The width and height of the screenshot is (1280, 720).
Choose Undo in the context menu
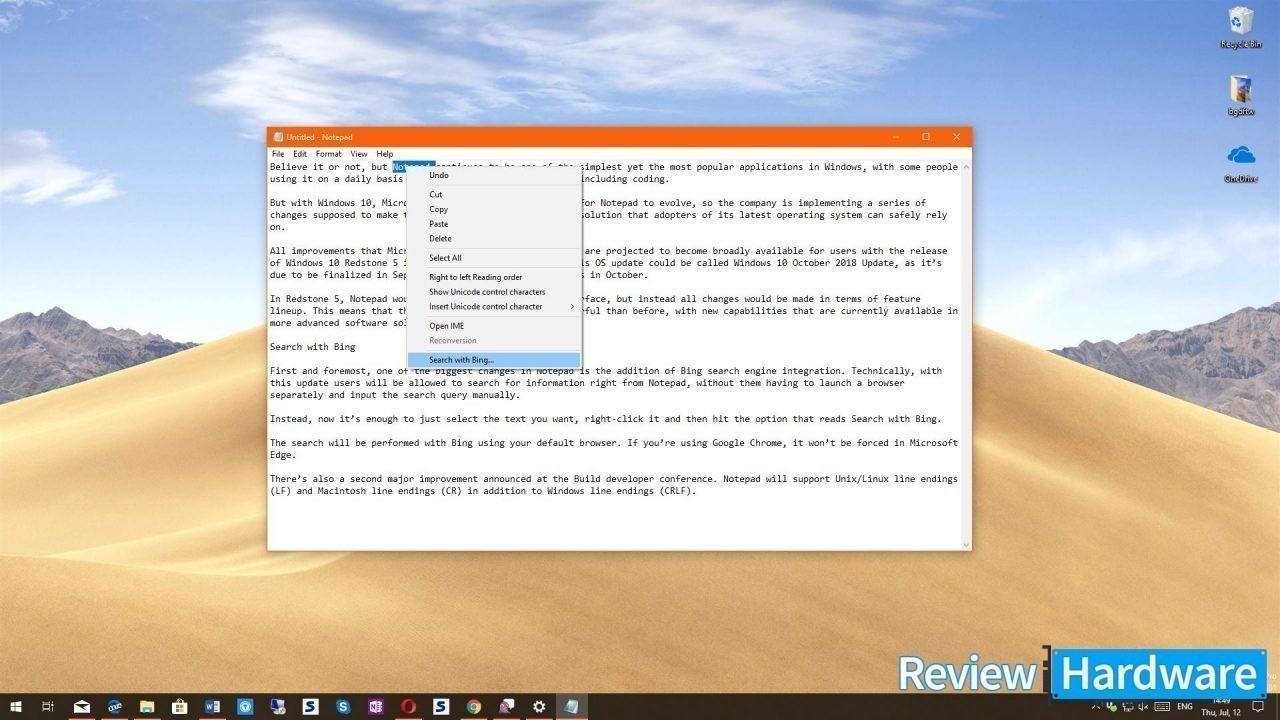click(494, 175)
